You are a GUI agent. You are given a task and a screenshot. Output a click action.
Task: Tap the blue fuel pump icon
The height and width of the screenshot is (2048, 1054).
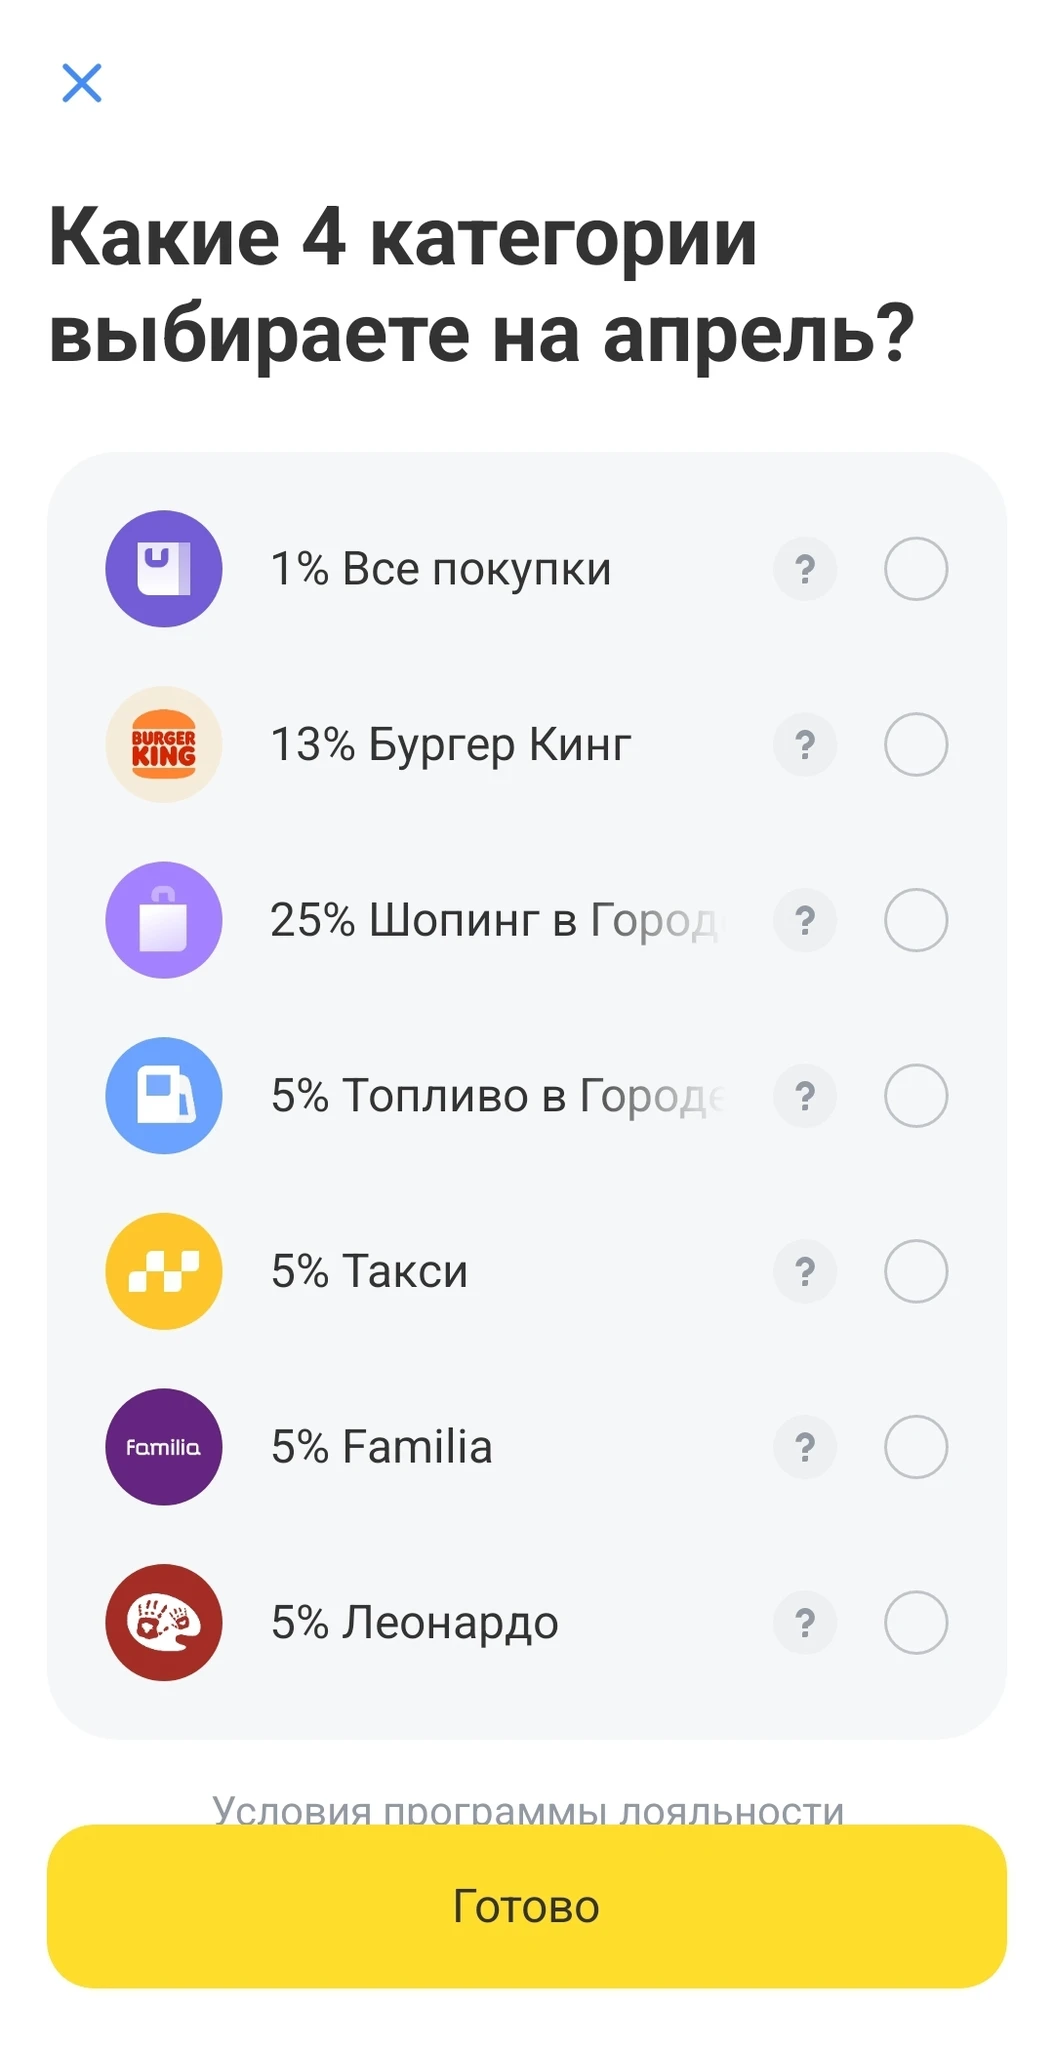coord(164,1096)
